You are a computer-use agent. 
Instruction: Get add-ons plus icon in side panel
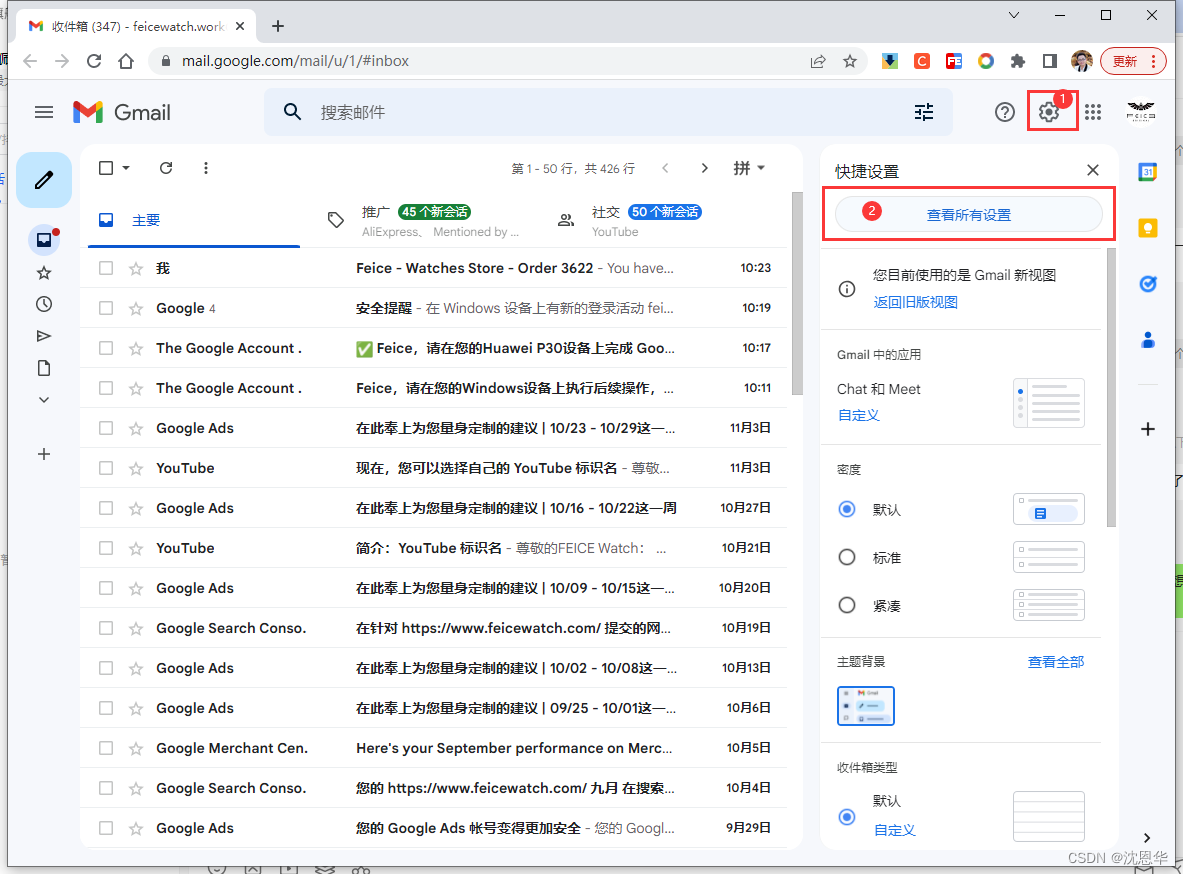1148,429
